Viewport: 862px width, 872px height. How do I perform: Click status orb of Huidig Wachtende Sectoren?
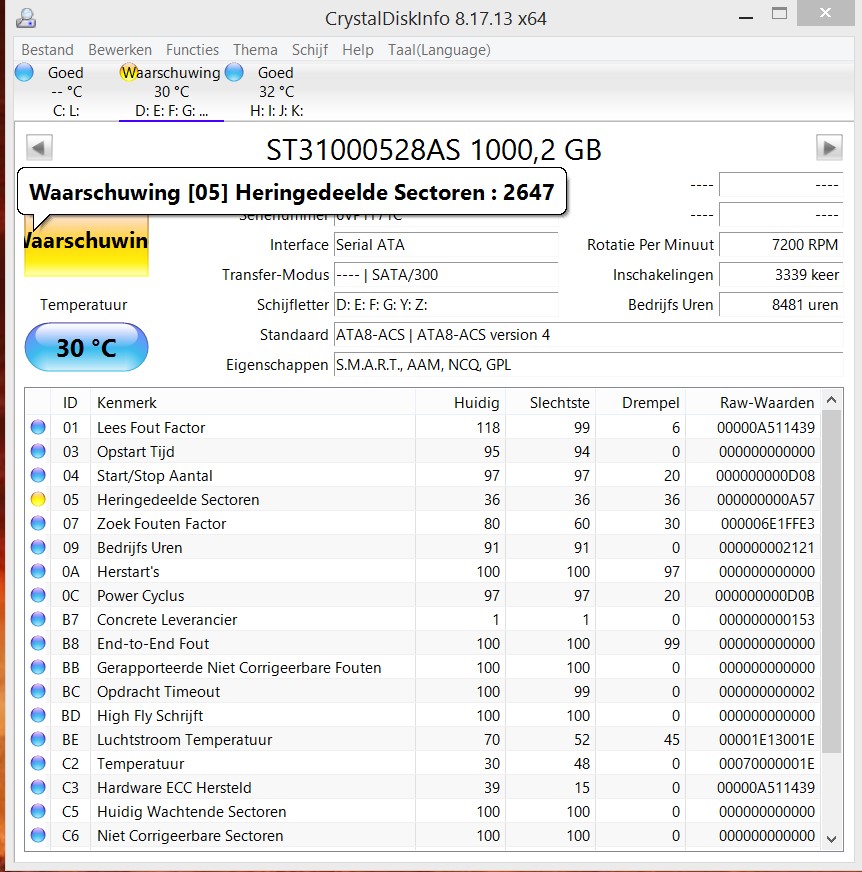tap(38, 811)
